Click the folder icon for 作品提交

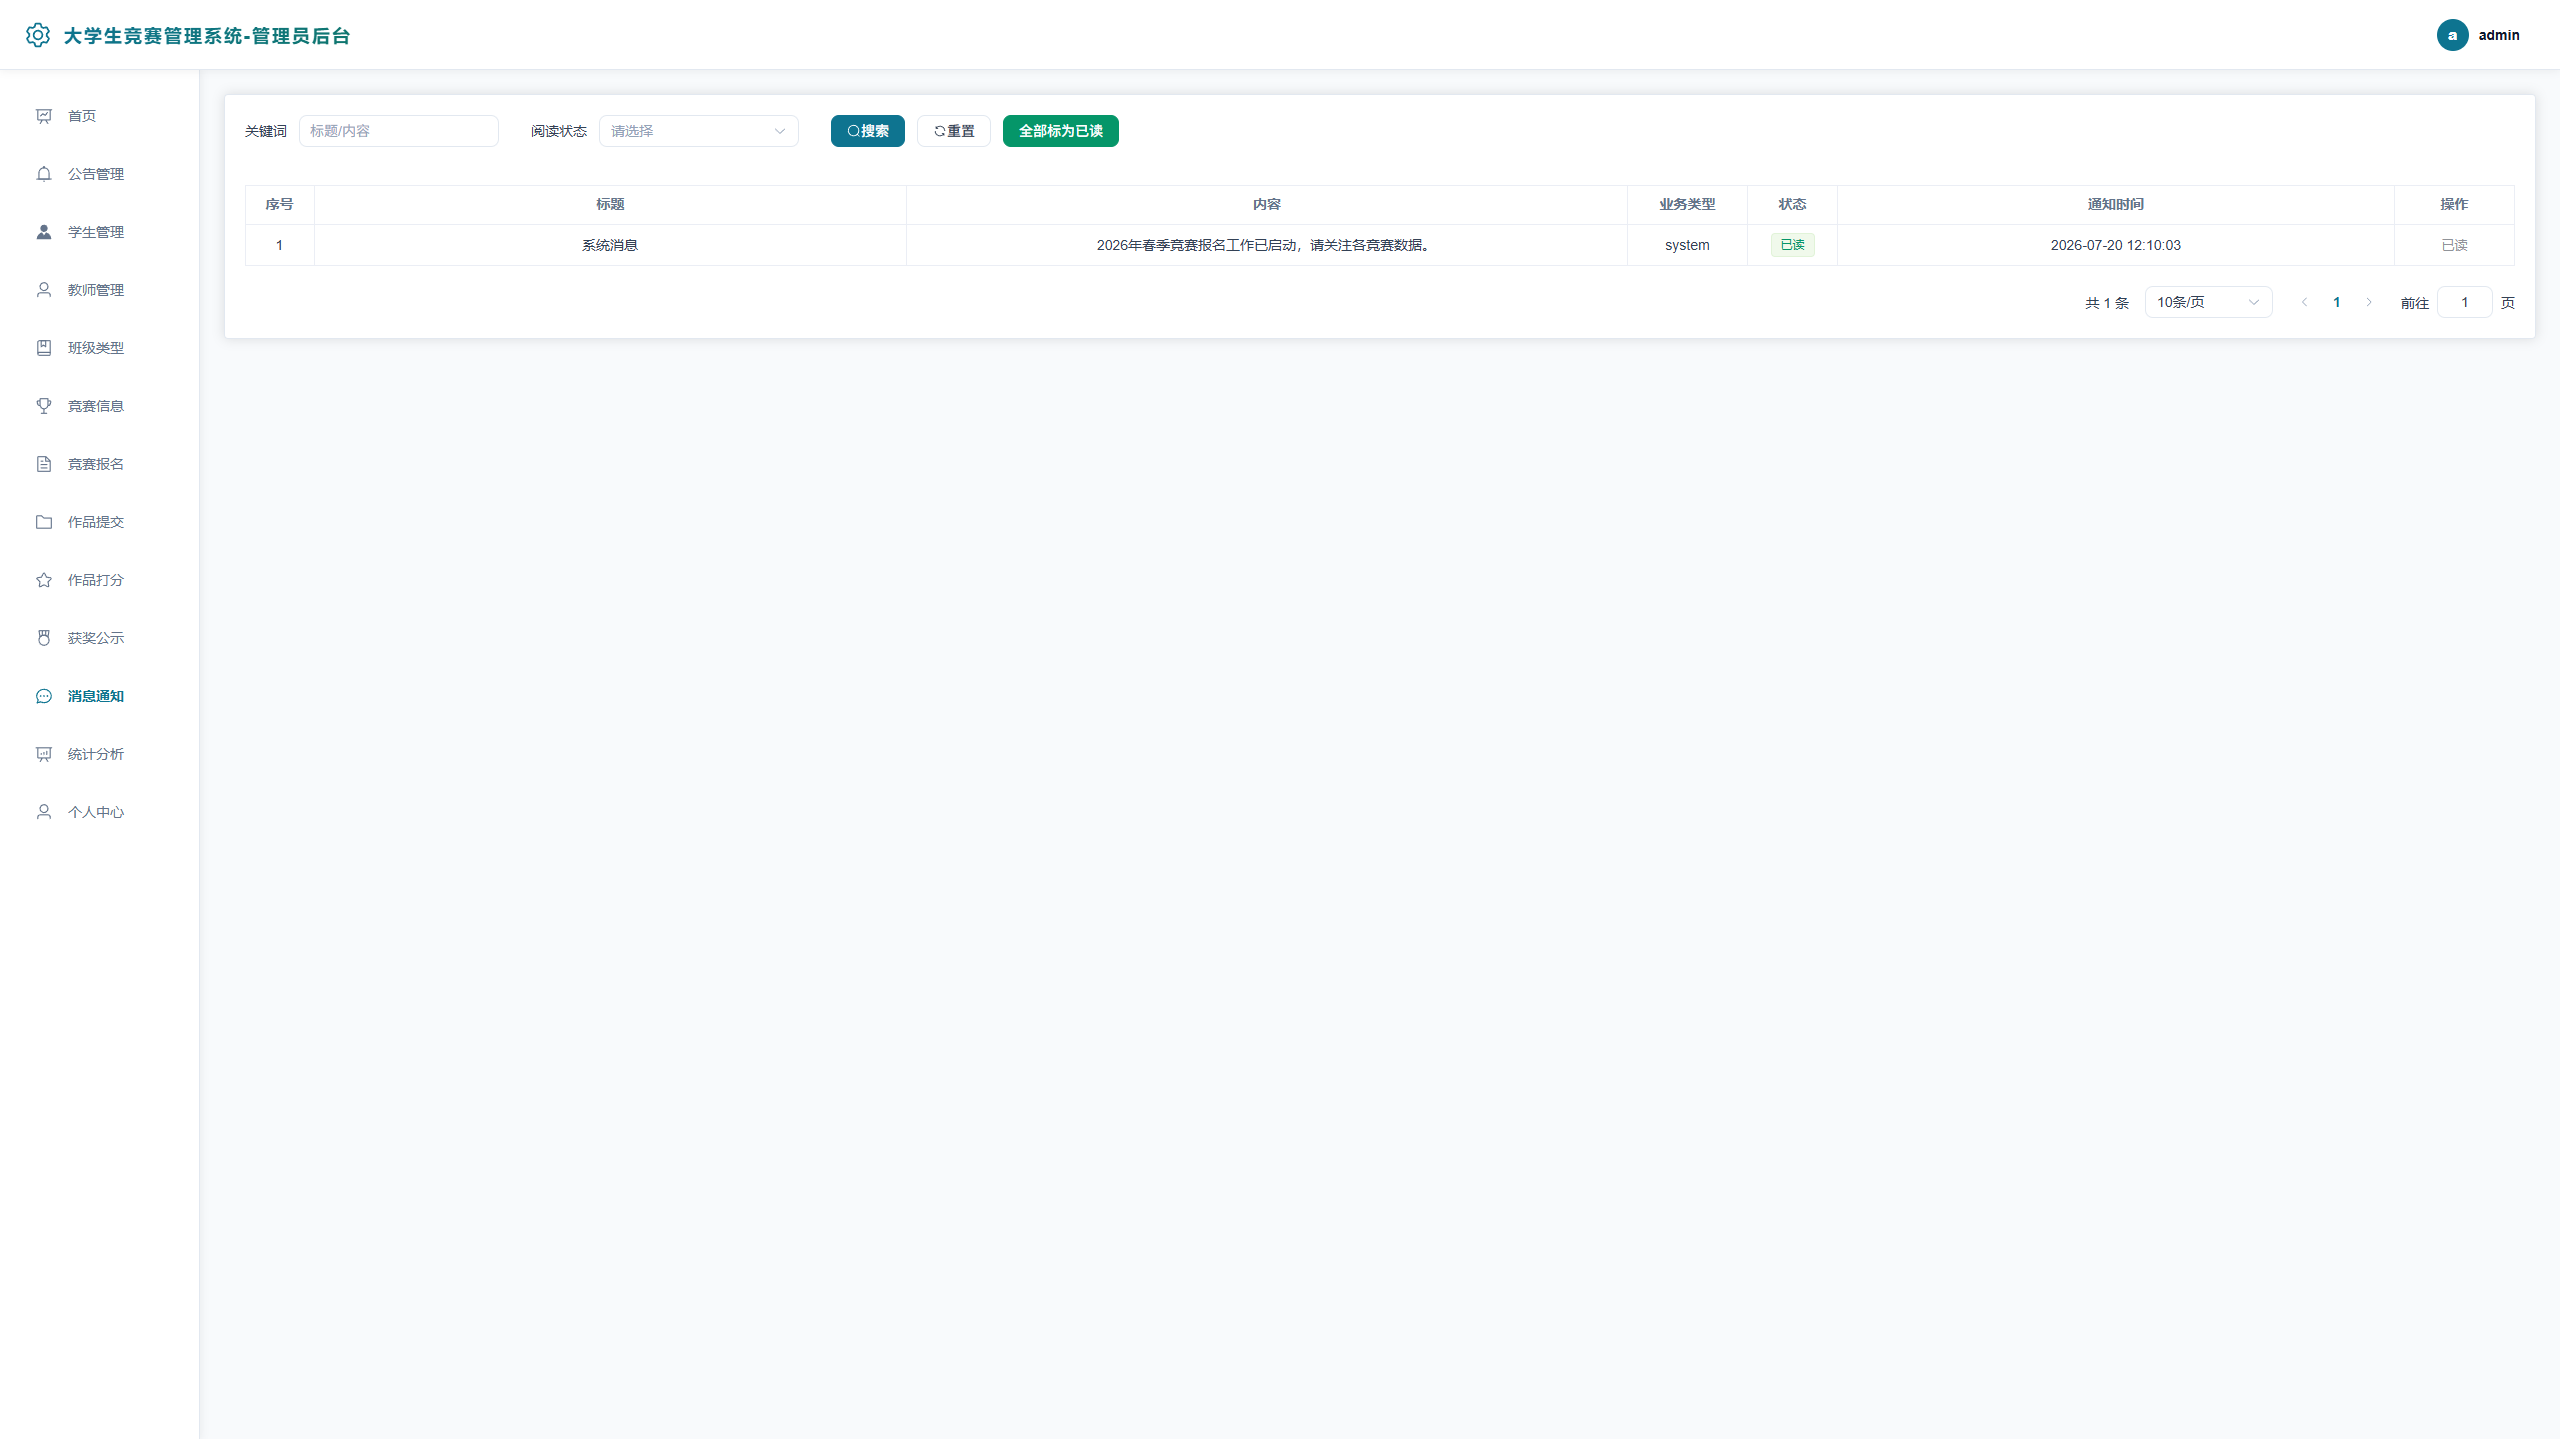point(44,522)
